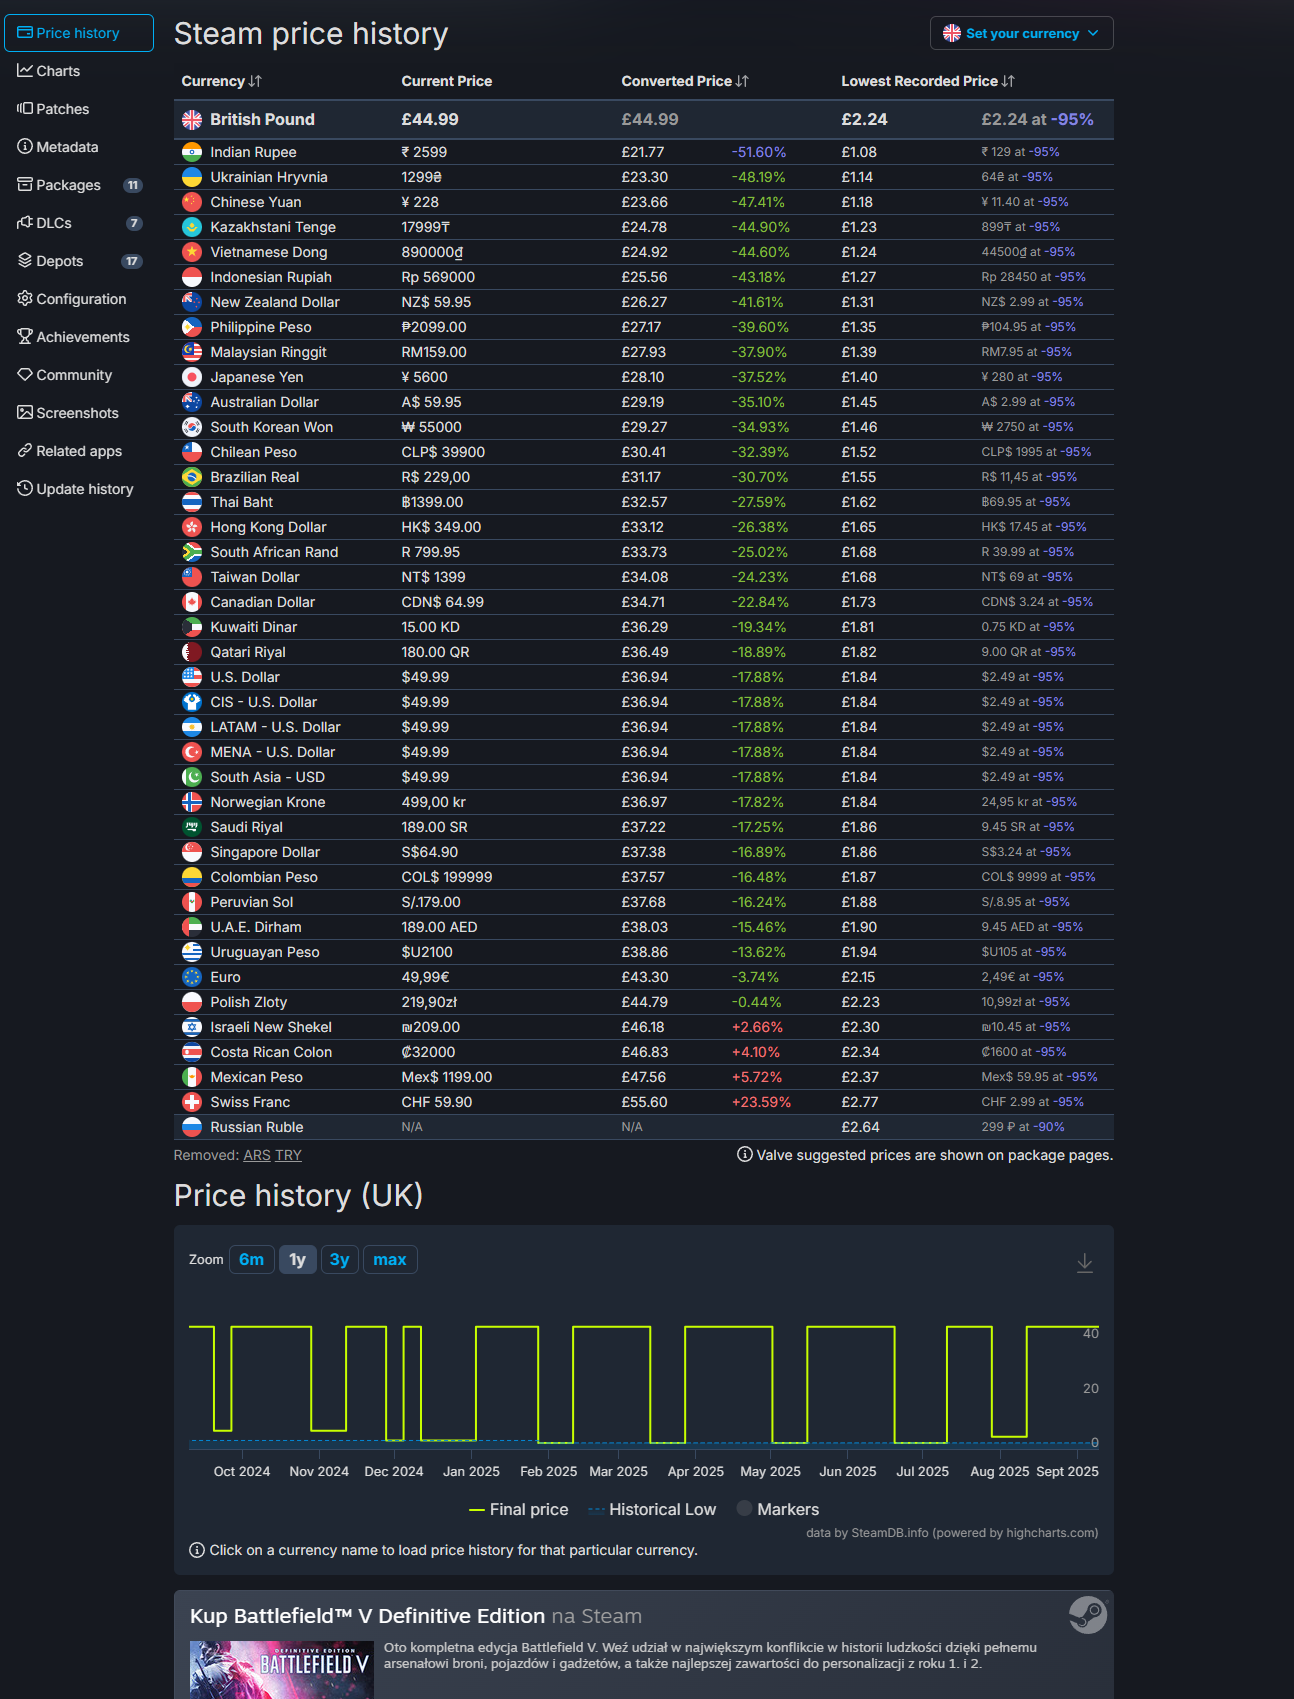Image resolution: width=1294 pixels, height=1699 pixels.
Task: Click the British Pound flag icon
Action: 192,119
